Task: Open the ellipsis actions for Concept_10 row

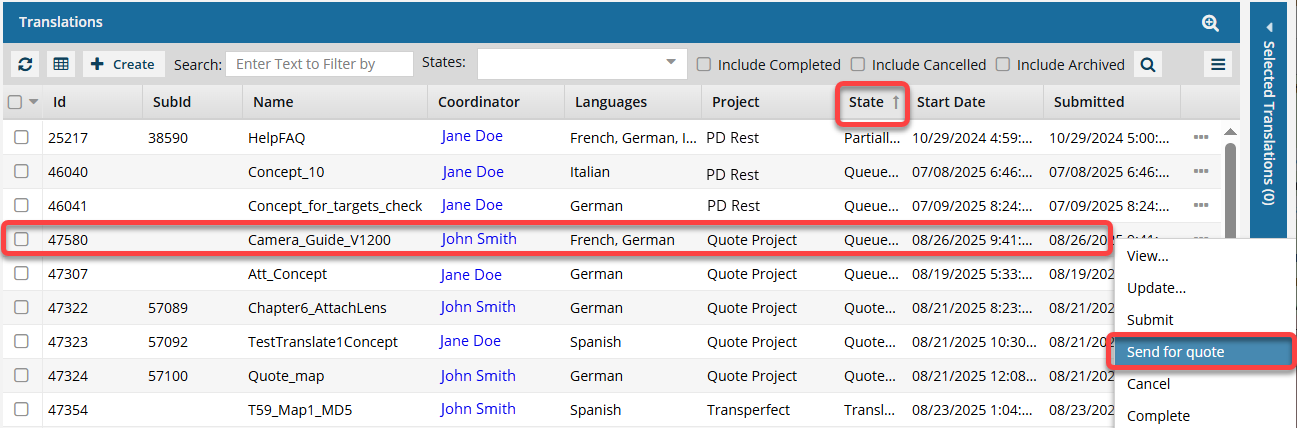Action: point(1201,172)
